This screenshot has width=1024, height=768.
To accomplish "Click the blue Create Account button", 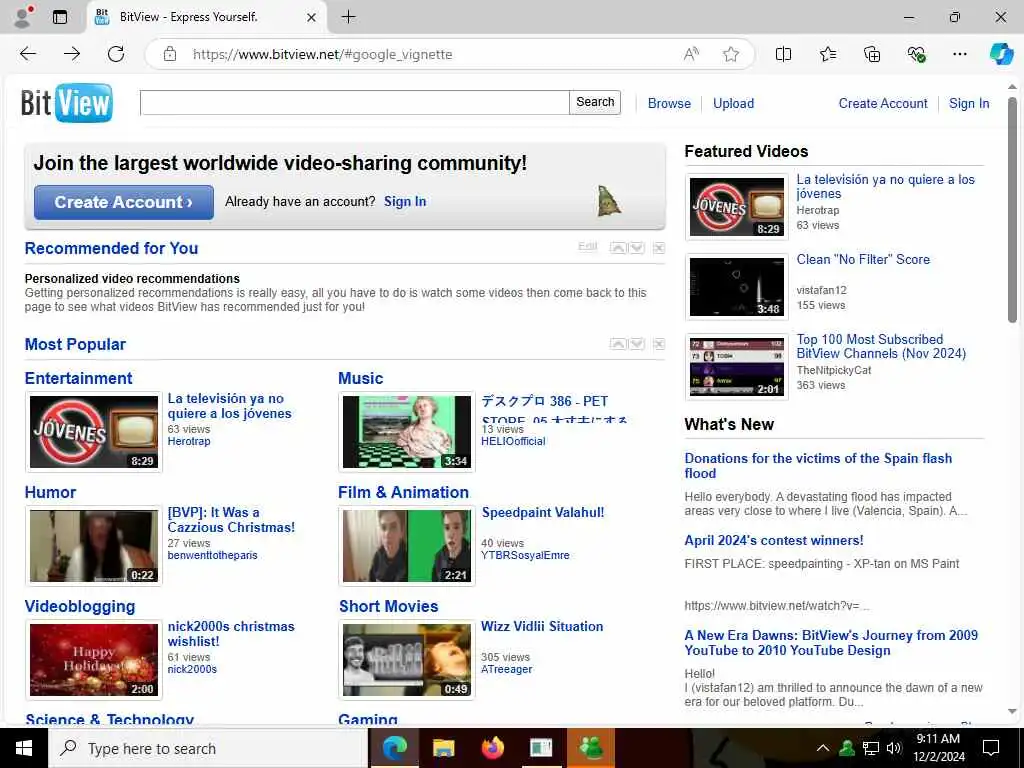I will coord(123,202).
